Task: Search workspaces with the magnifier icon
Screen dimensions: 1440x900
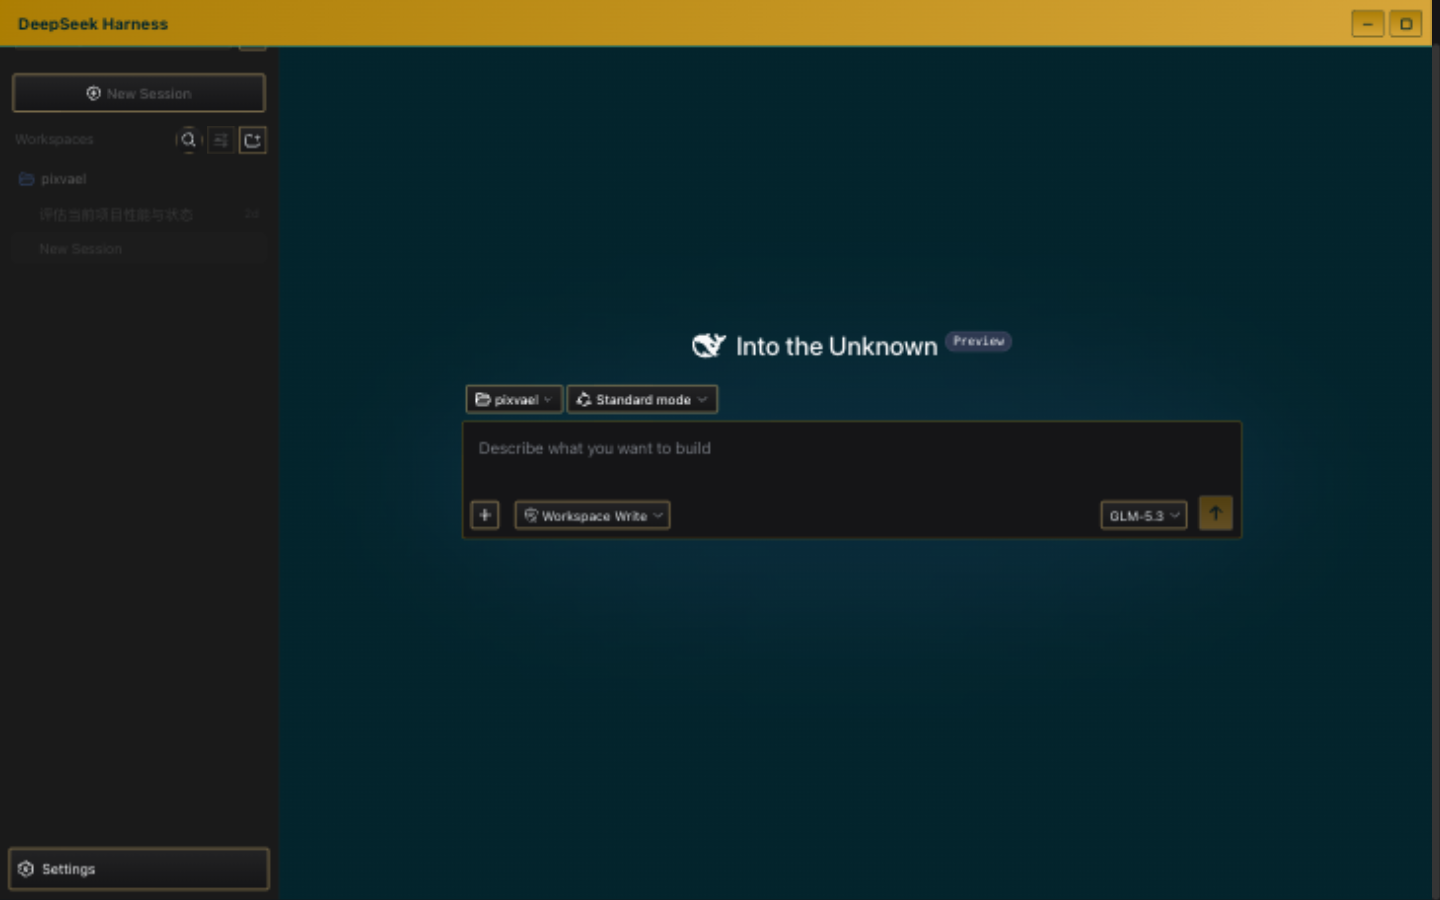Action: [x=188, y=140]
